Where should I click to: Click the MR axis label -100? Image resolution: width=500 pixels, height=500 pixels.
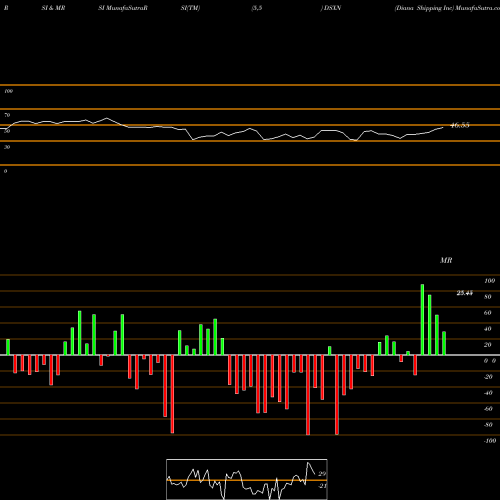pyautogui.click(x=490, y=441)
